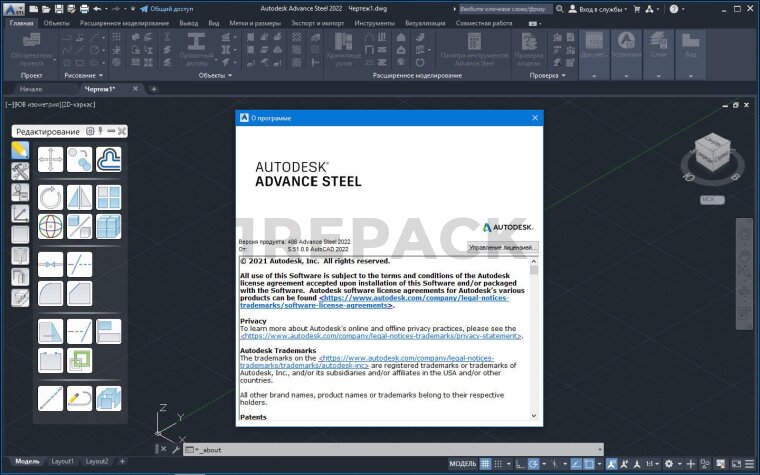760x475 pixels.
Task: Click the Move tool in the Редактирование palette
Action: pos(50,160)
